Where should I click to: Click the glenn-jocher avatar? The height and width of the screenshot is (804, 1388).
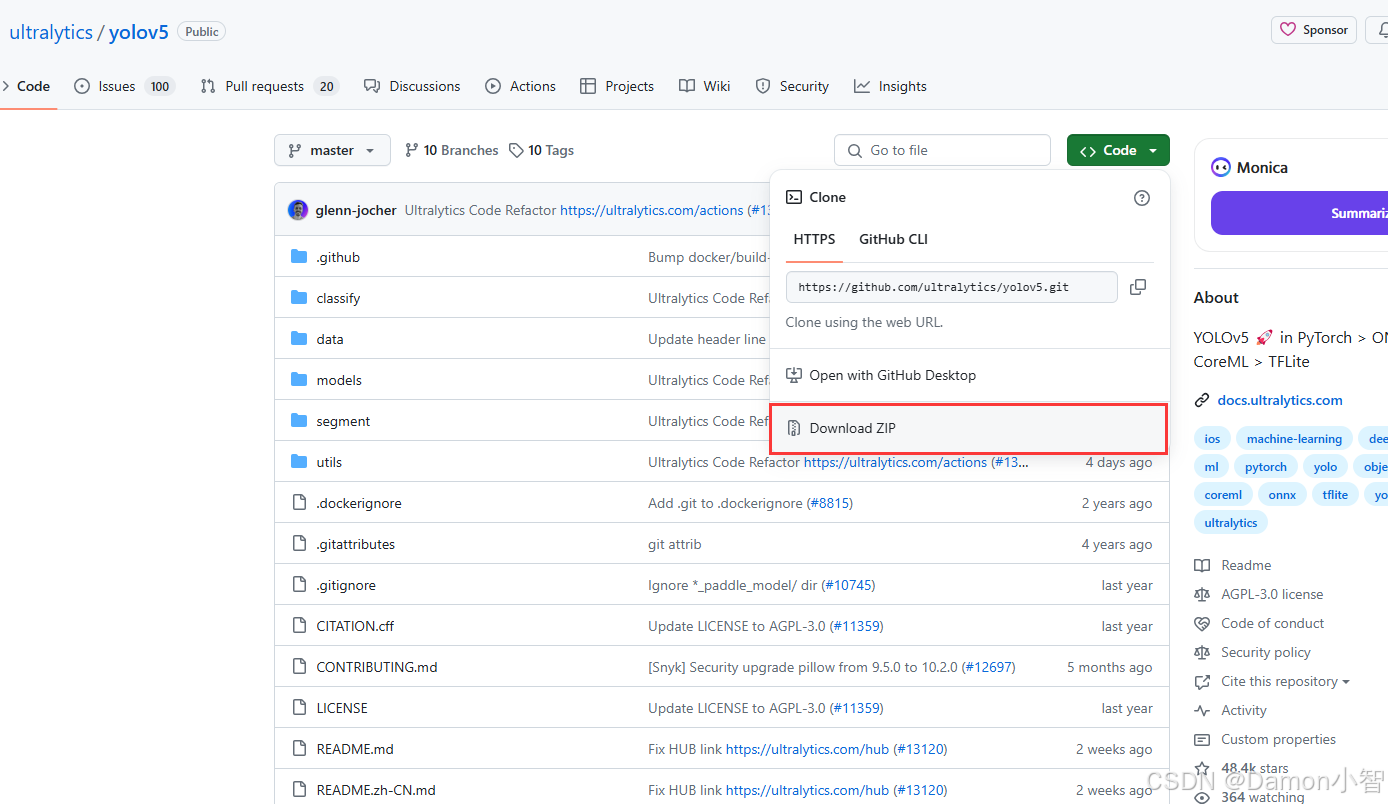tap(298, 210)
